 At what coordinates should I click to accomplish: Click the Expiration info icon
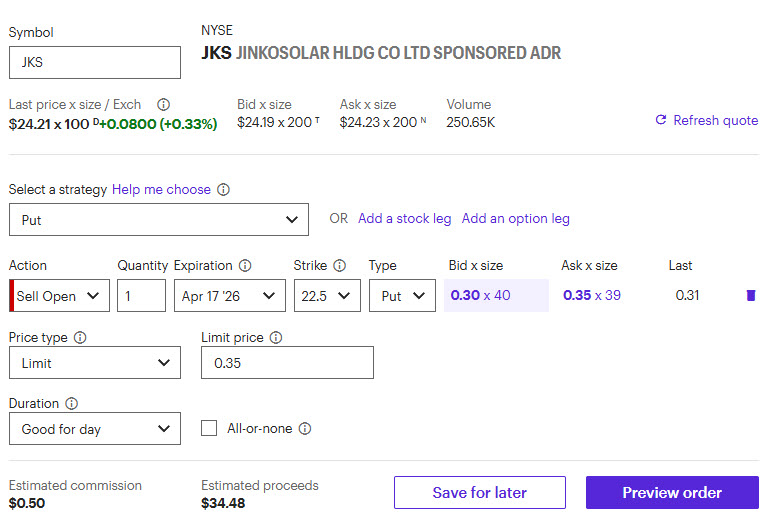point(245,266)
